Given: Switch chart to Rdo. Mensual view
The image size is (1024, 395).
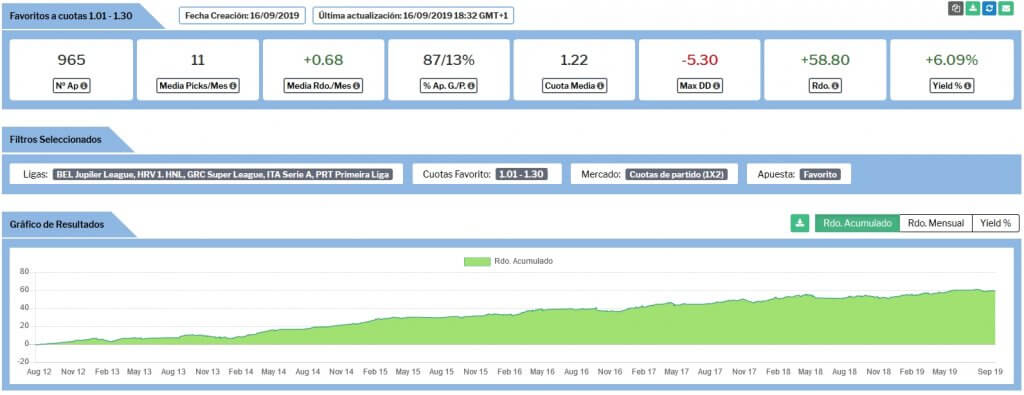Looking at the screenshot, I should 936,223.
